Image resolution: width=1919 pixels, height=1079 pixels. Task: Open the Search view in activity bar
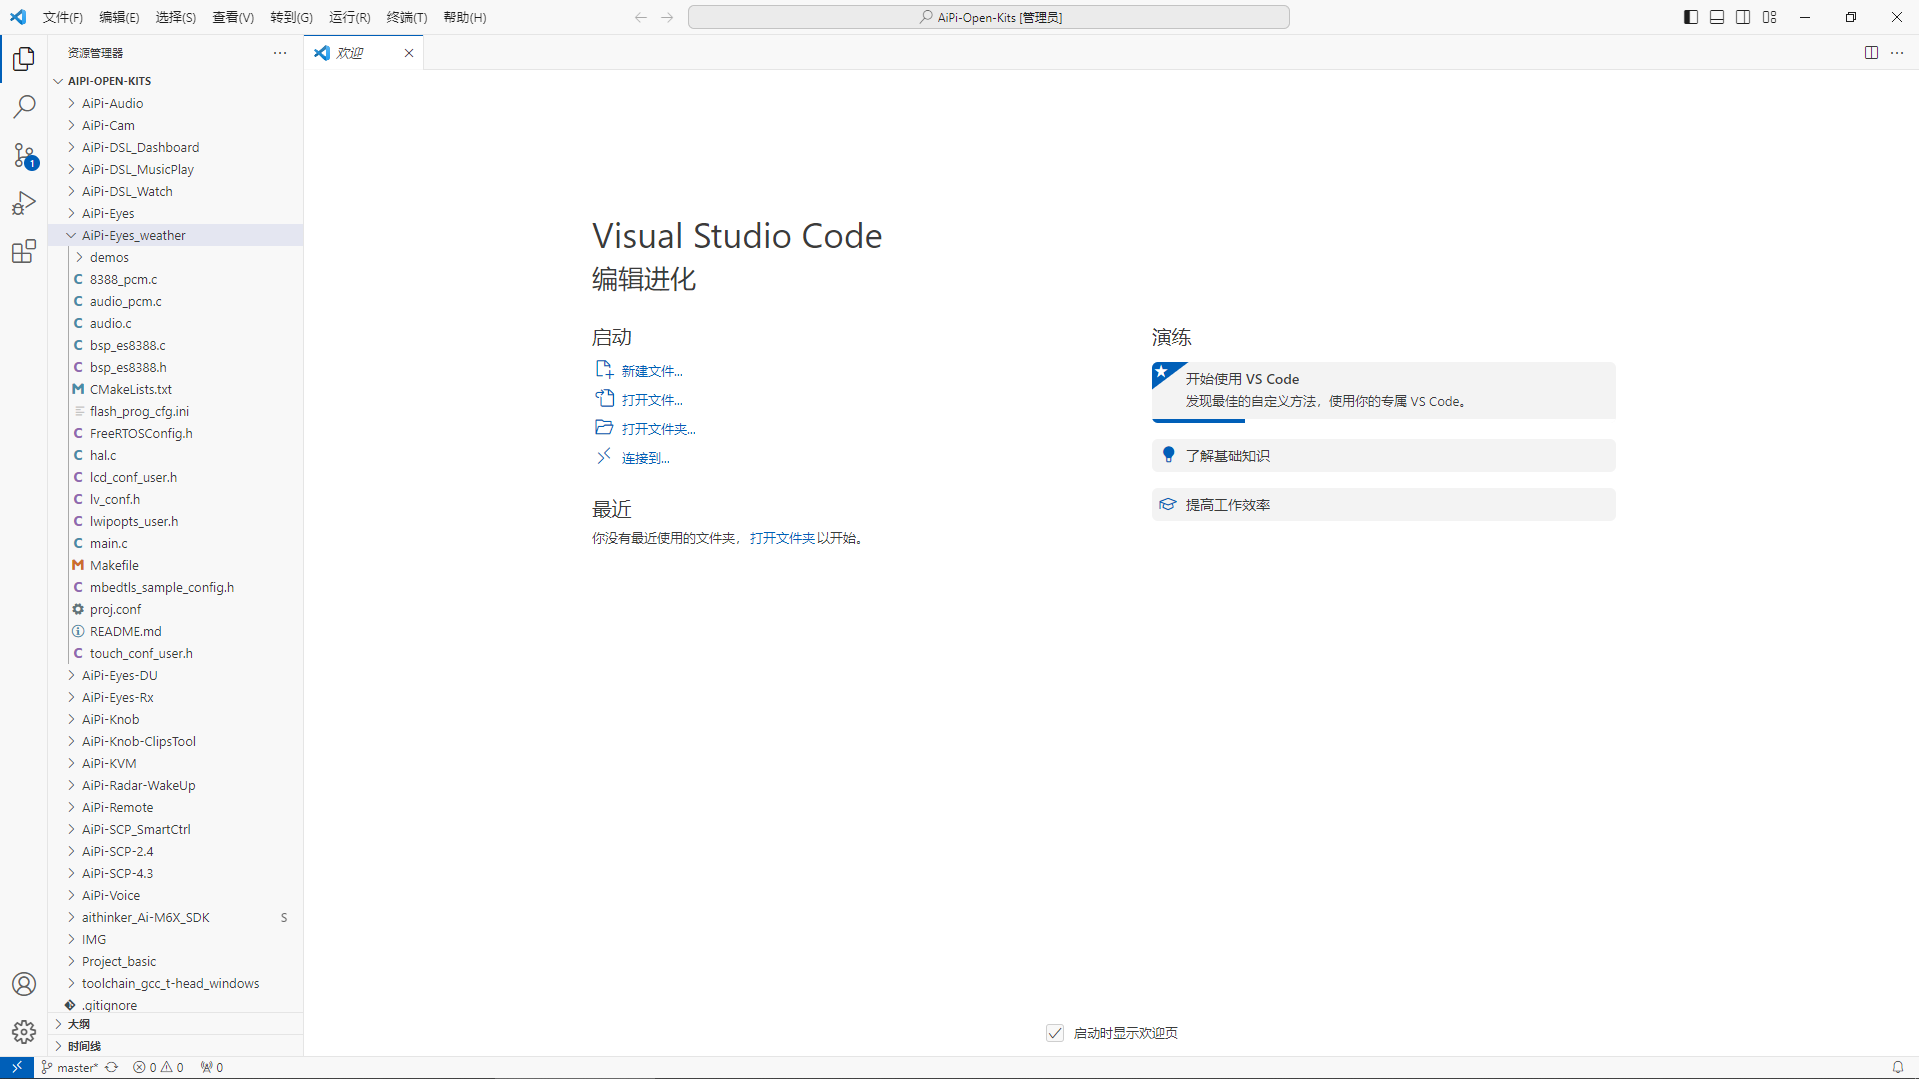tap(24, 107)
